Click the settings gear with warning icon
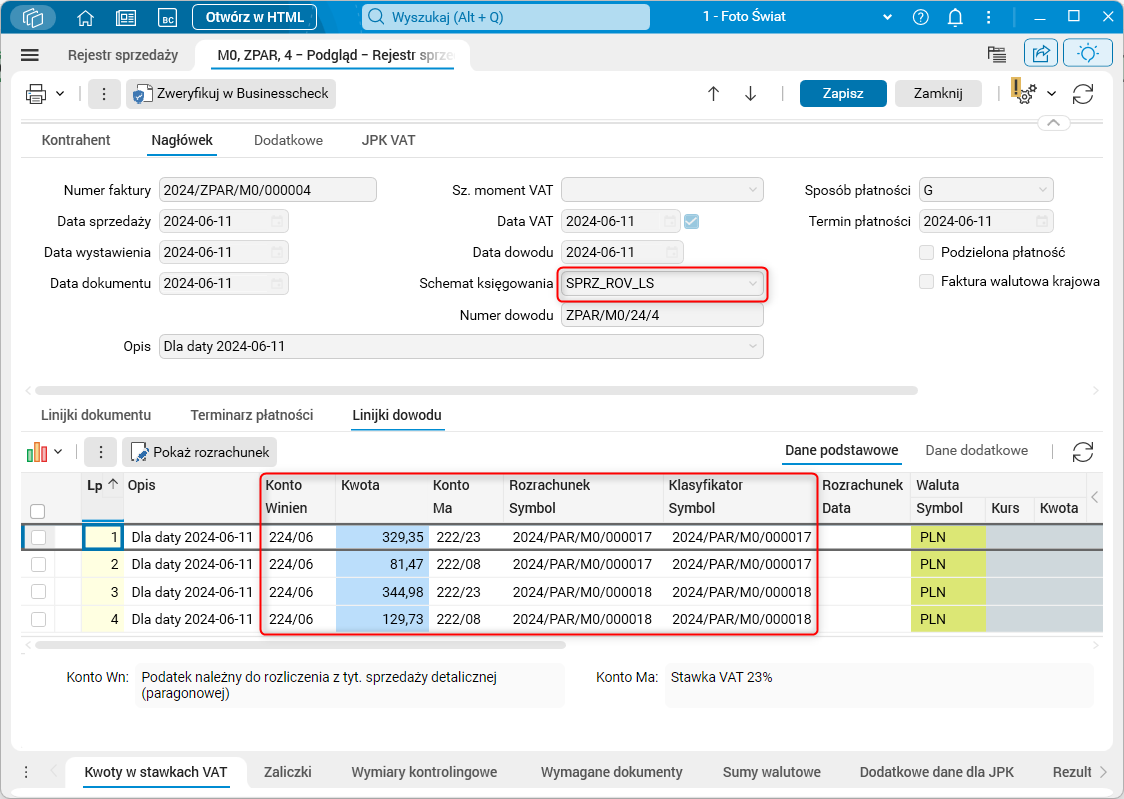Viewport: 1124px width, 799px height. [1024, 92]
